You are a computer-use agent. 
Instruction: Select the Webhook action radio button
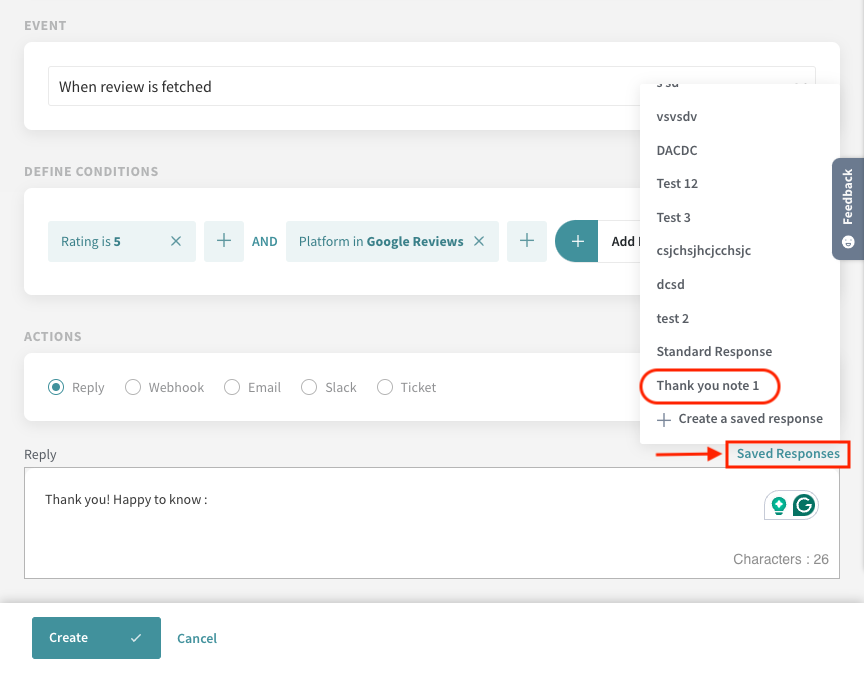(133, 387)
